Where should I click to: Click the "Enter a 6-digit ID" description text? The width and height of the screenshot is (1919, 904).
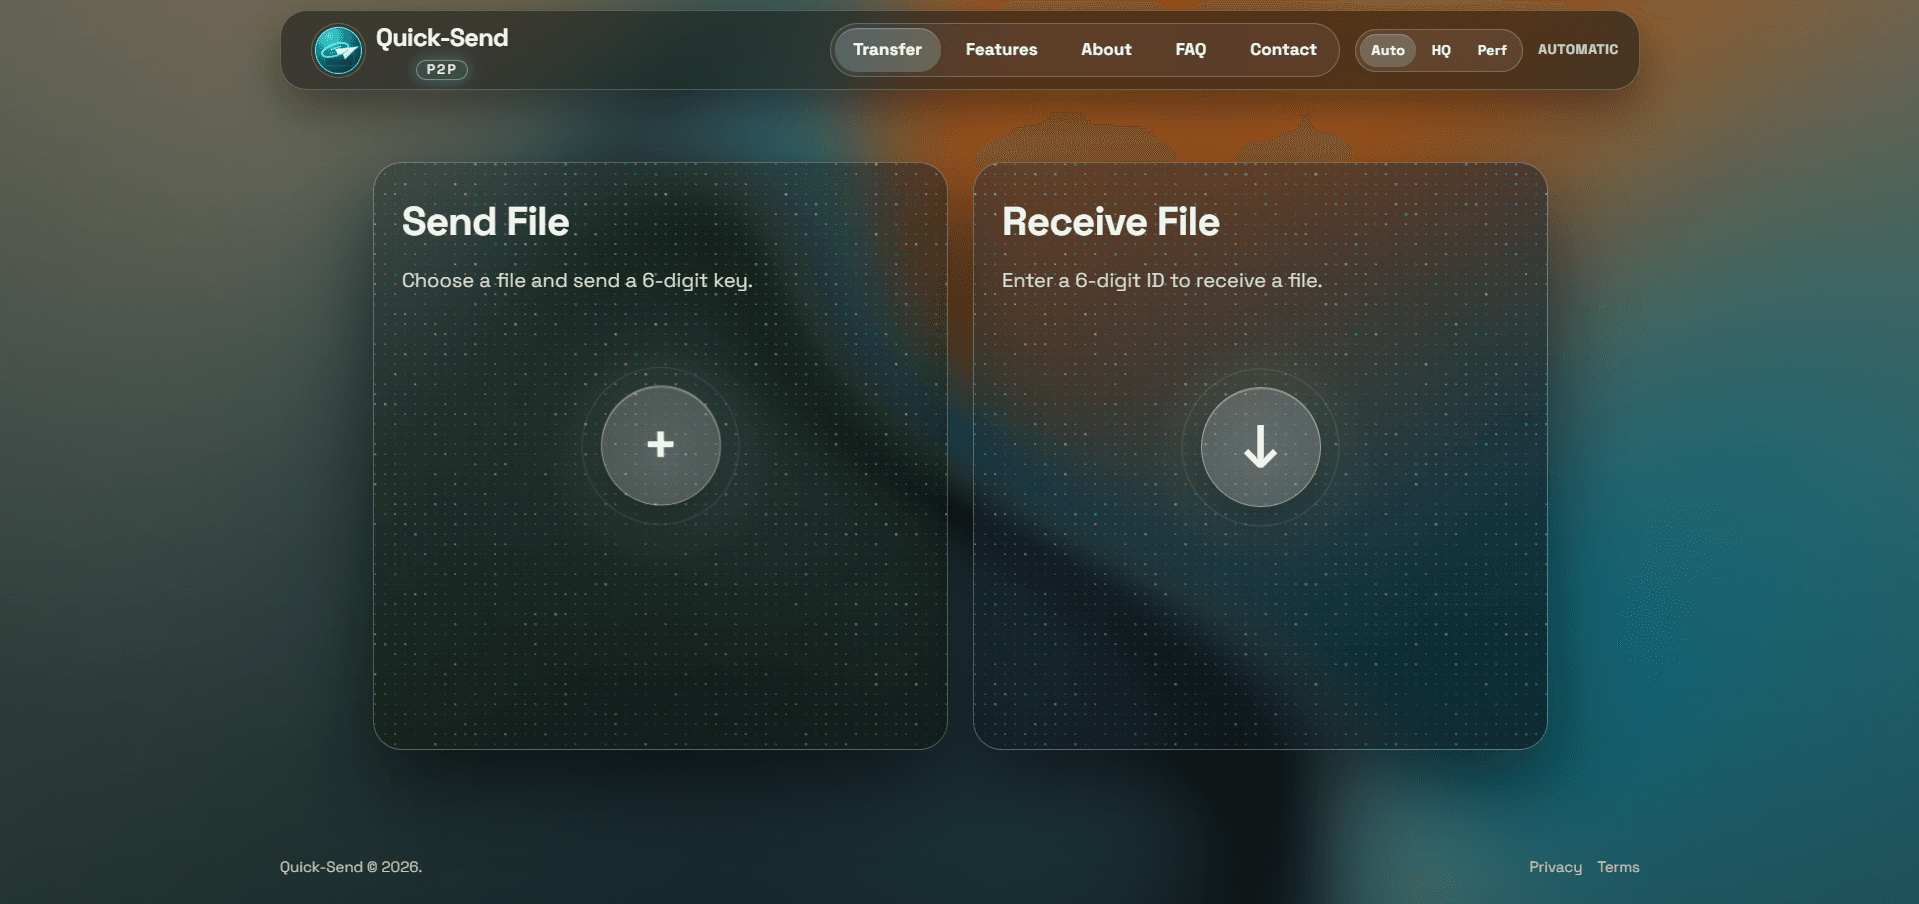coord(1161,281)
